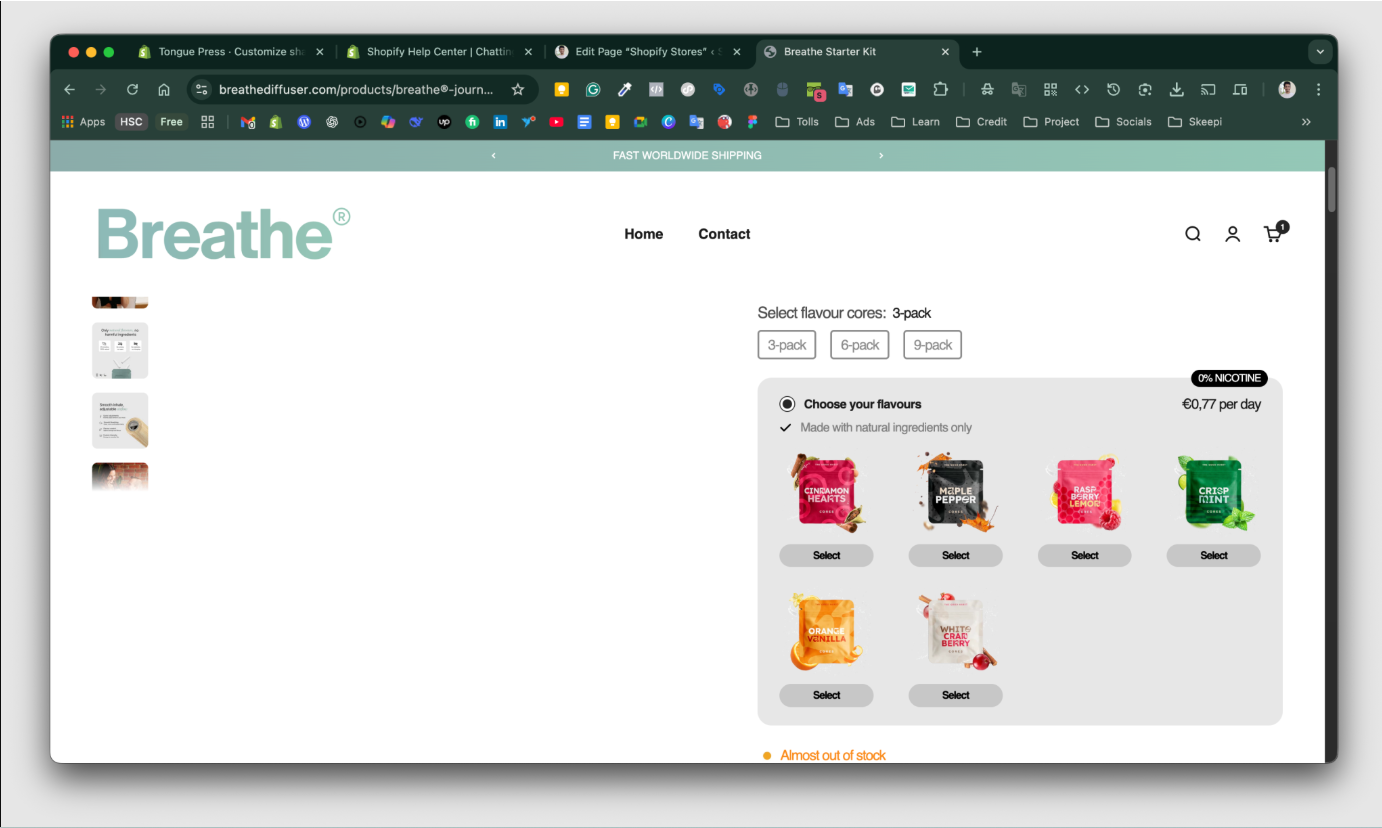Show next announcement bar message
The width and height of the screenshot is (1382, 828).
(881, 156)
